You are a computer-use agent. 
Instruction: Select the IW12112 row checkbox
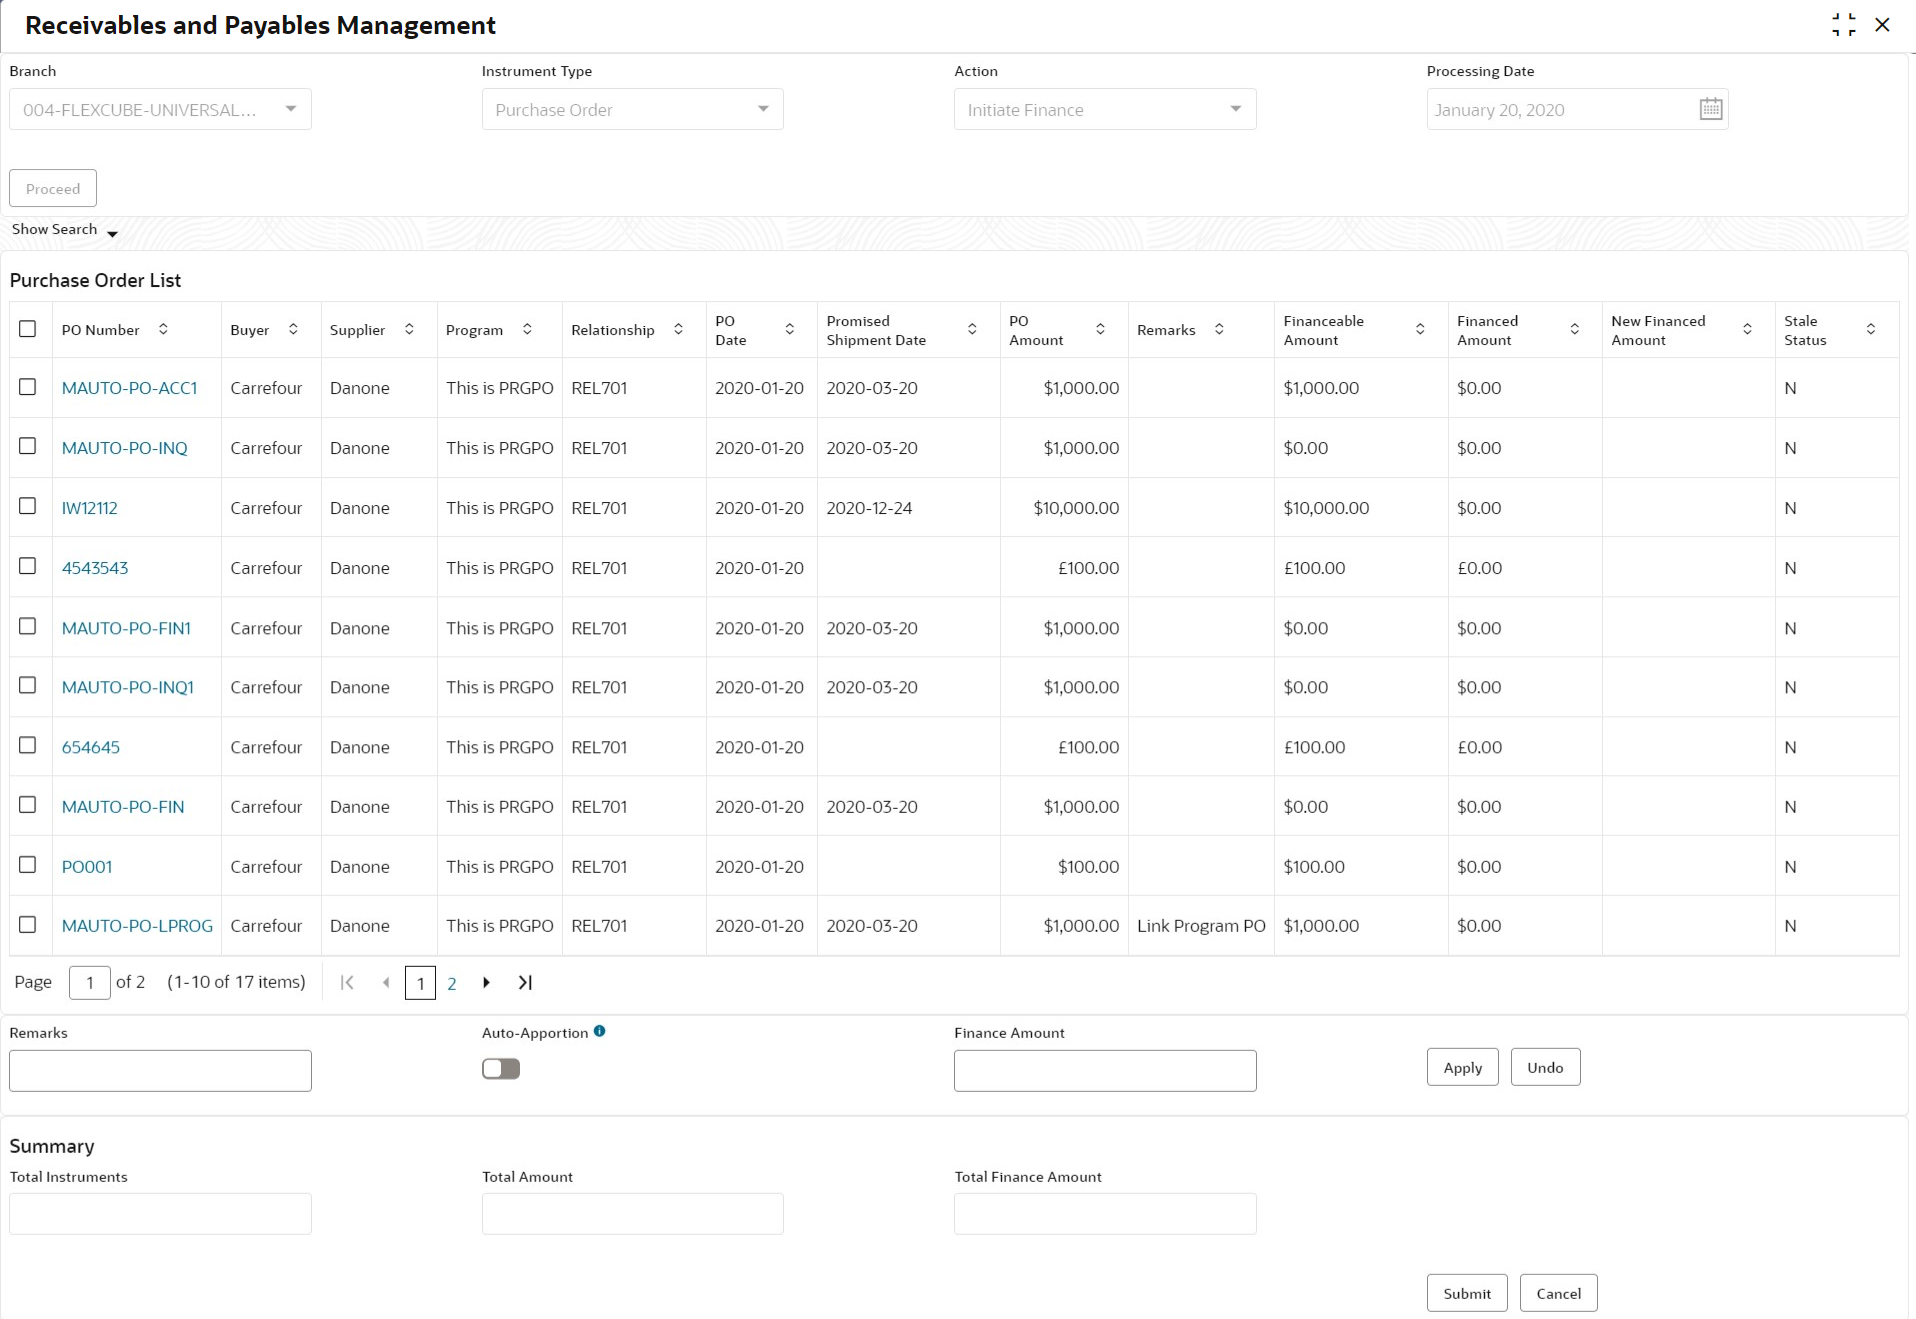pyautogui.click(x=28, y=506)
